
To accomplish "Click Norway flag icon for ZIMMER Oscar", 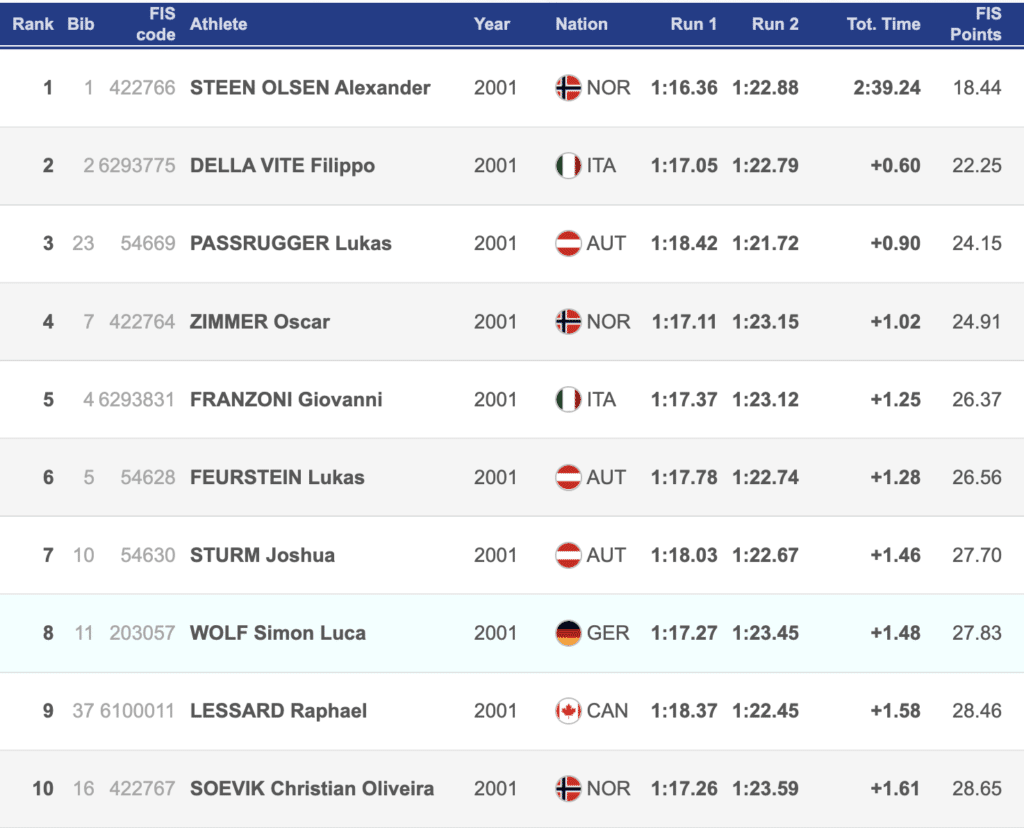I will pyautogui.click(x=568, y=321).
